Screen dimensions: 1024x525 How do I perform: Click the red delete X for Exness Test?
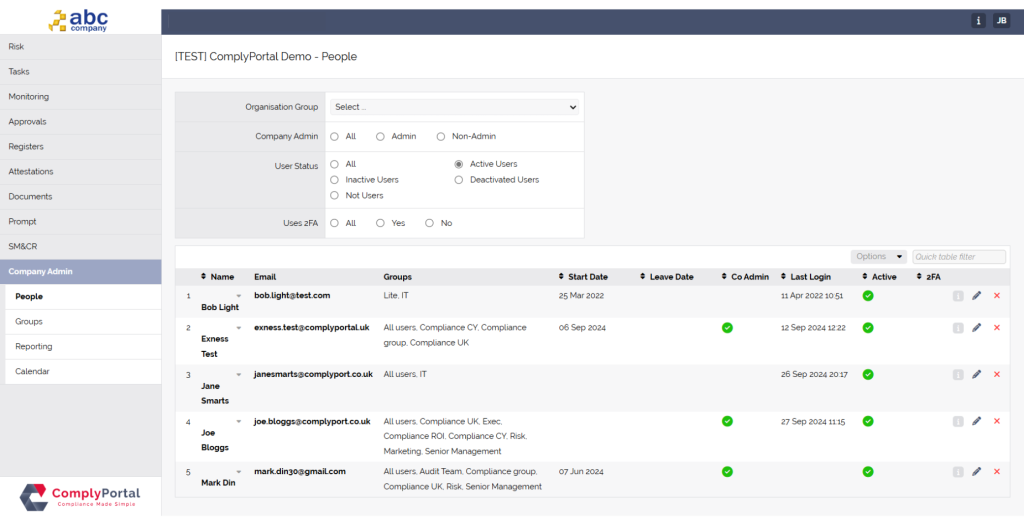(x=996, y=327)
